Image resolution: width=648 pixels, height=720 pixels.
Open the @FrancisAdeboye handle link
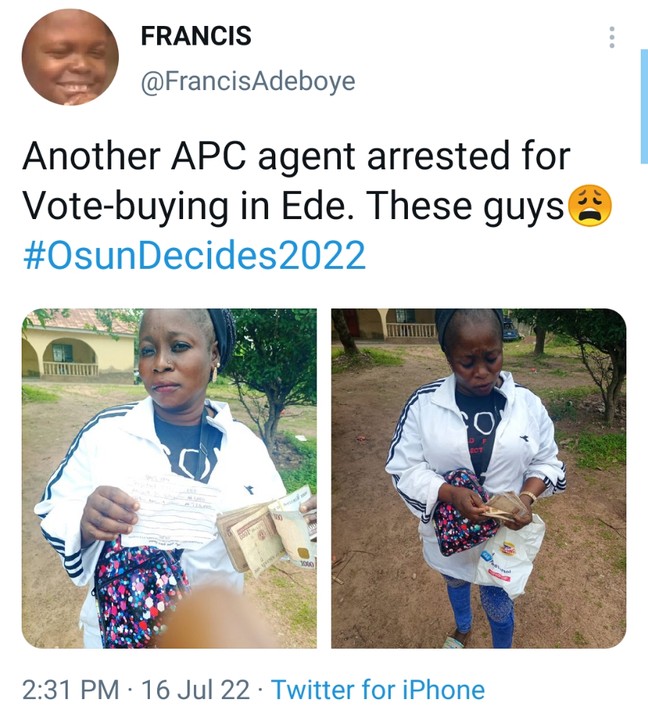coord(247,82)
